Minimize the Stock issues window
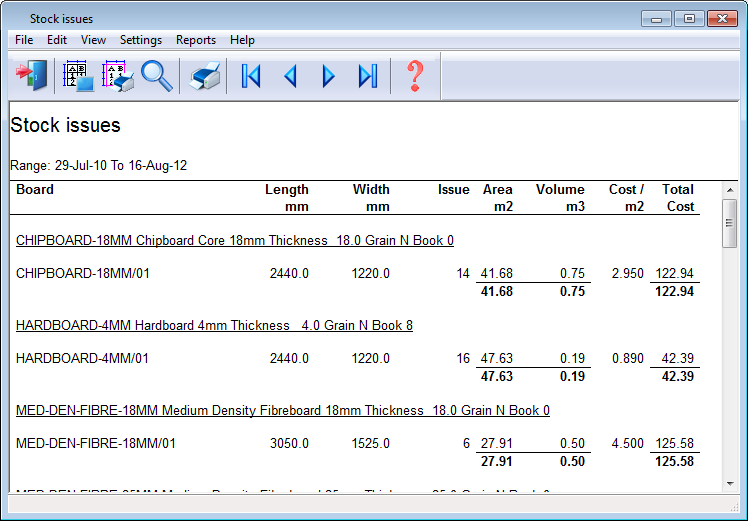 [656, 19]
